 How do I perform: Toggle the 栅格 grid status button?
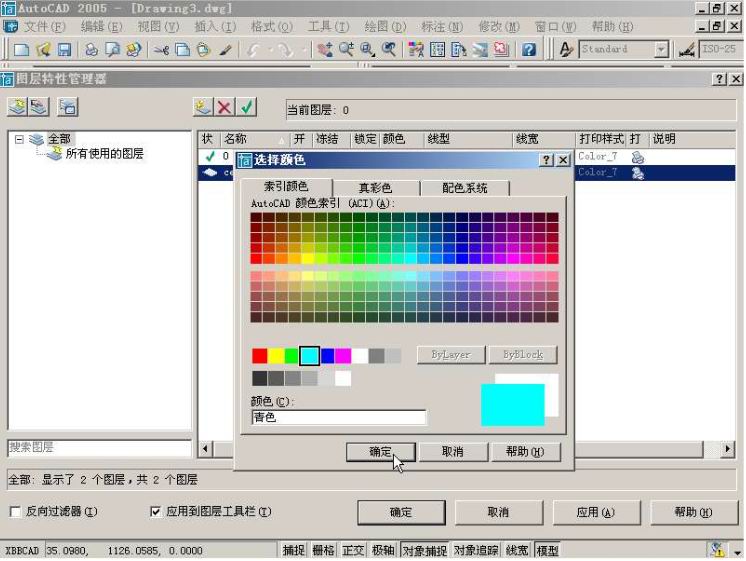coord(324,550)
